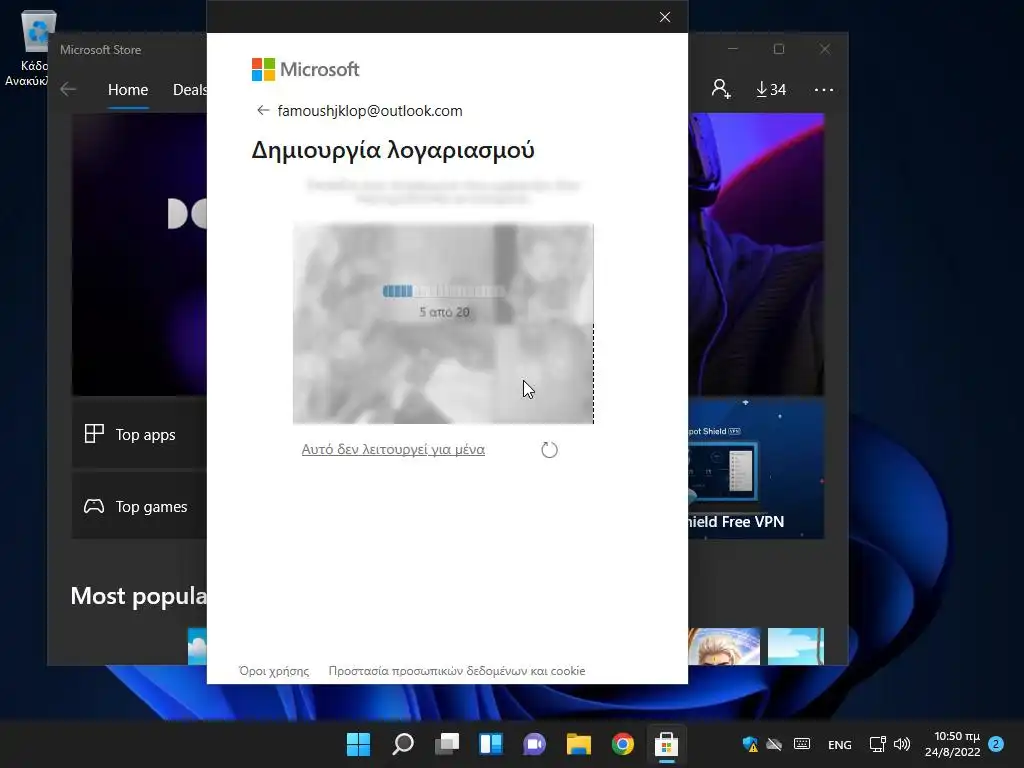Switch to the Deals tab in Microsoft Store
This screenshot has height=768, width=1024.
[x=189, y=89]
